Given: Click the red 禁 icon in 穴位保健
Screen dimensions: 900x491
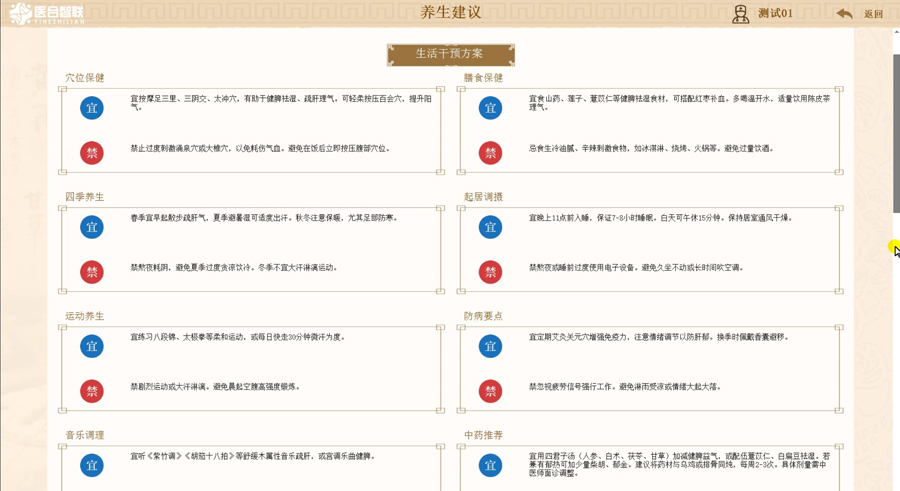Looking at the screenshot, I should pos(92,153).
